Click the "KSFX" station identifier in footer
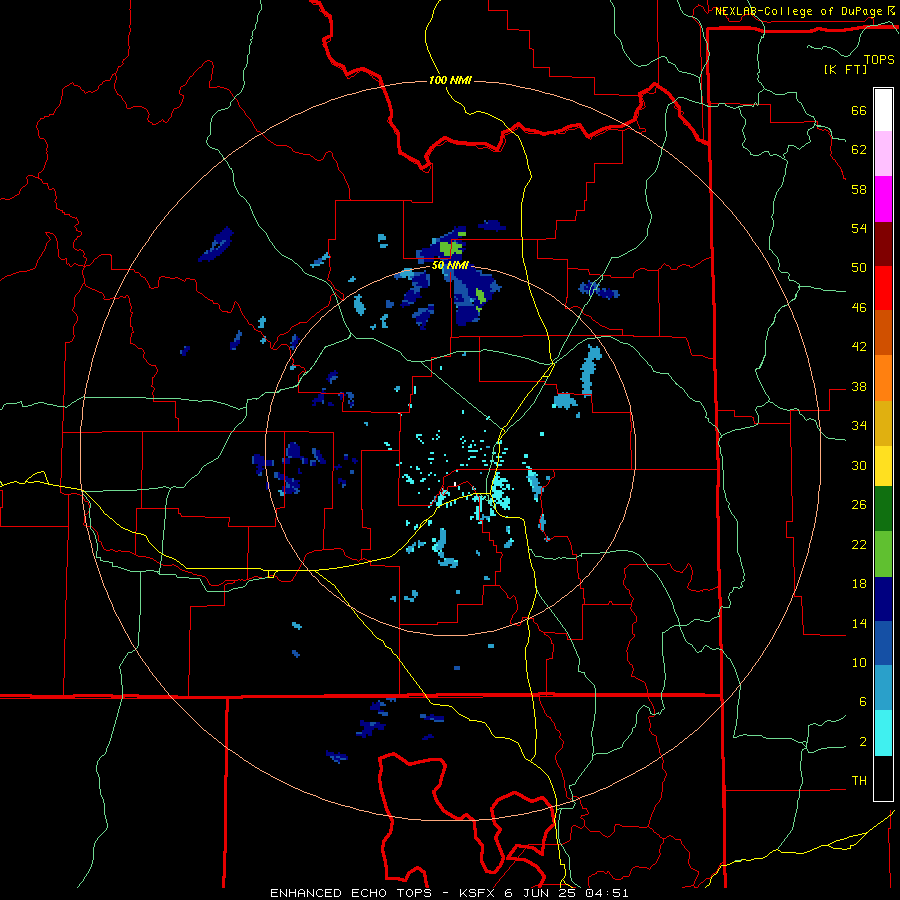 coord(476,893)
